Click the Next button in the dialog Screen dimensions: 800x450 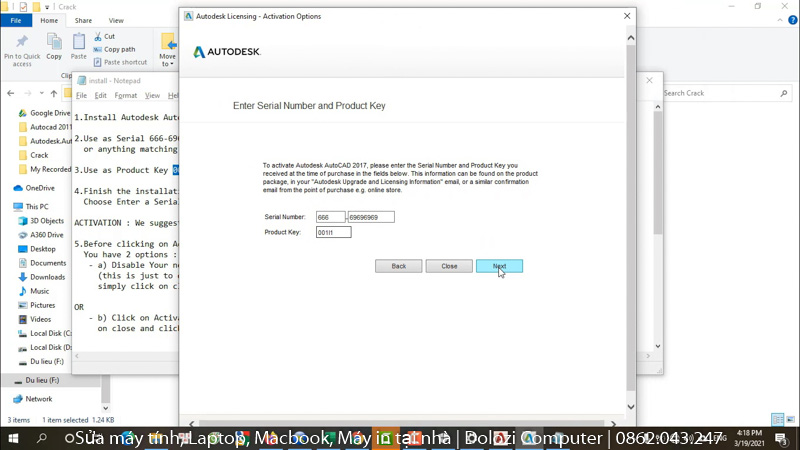[x=499, y=266]
